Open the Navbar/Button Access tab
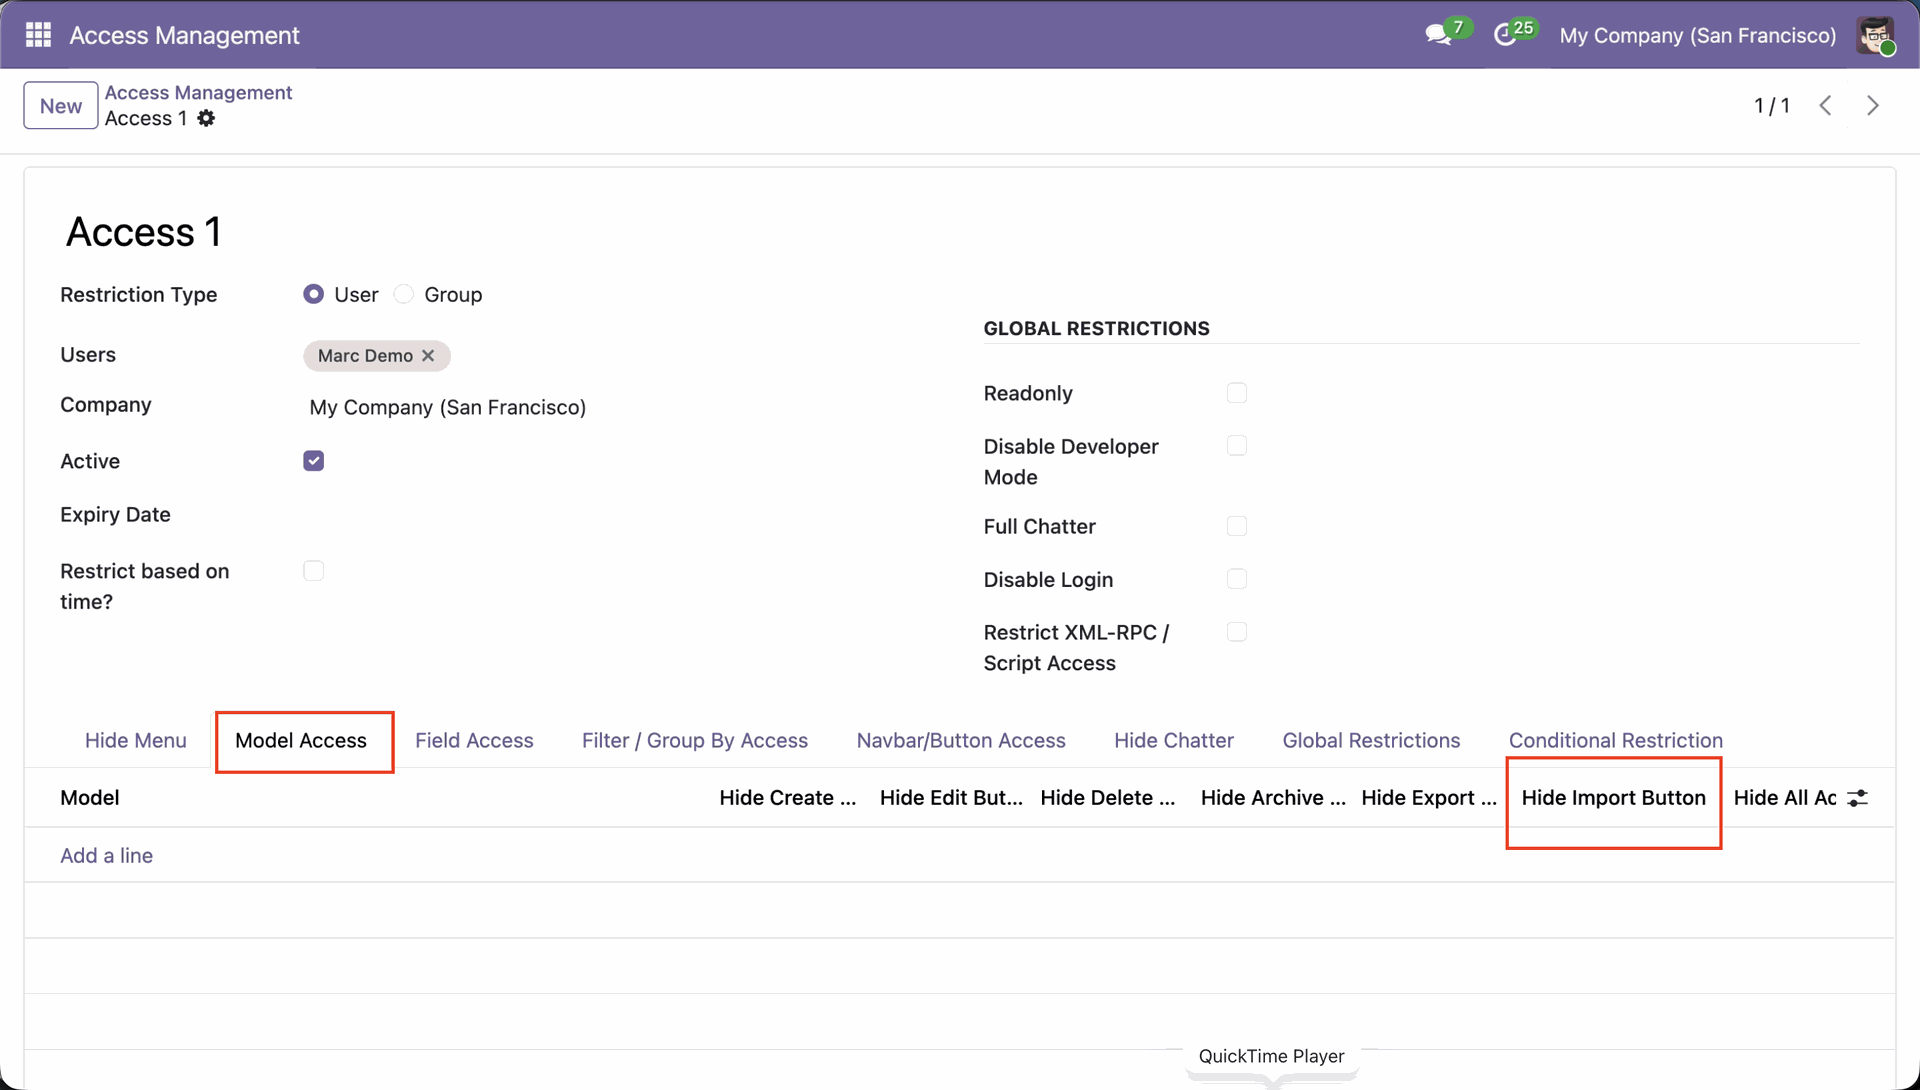1920x1090 pixels. click(x=961, y=740)
